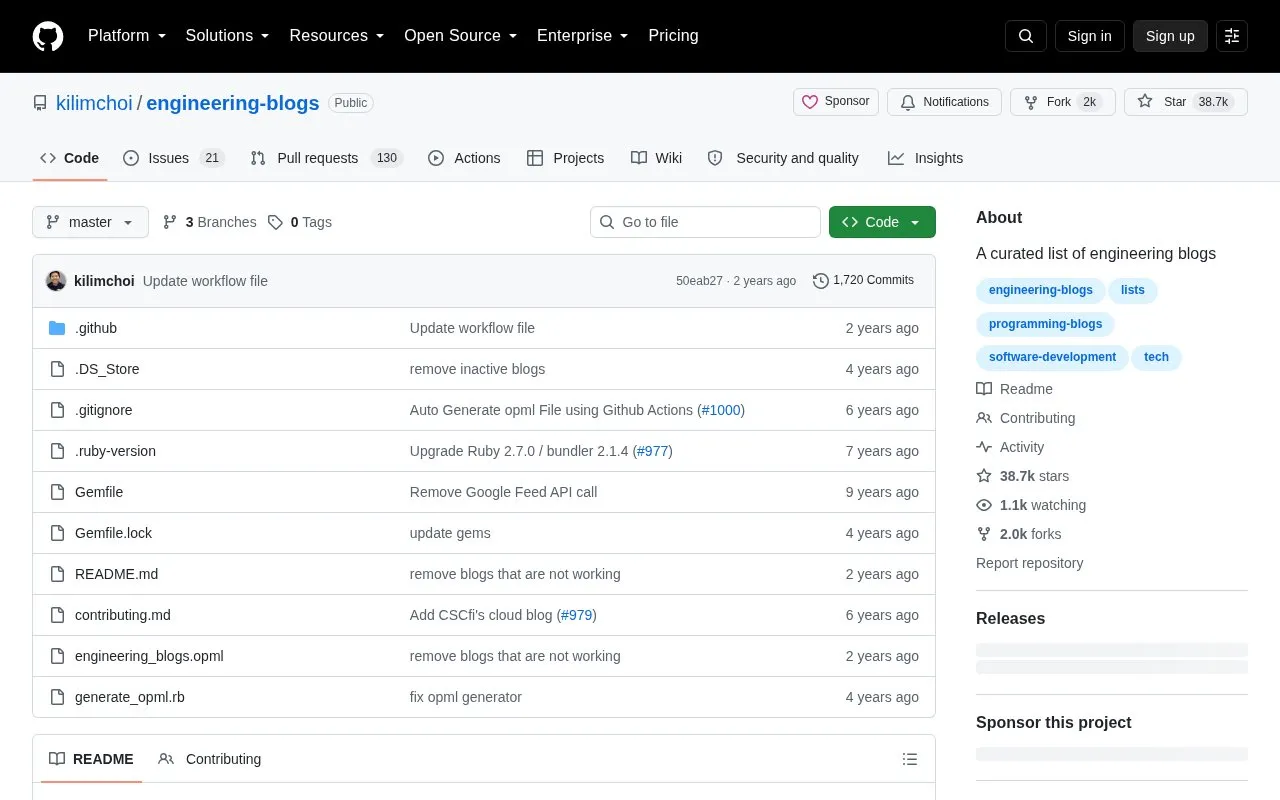Click the bell Notifications button
This screenshot has width=1280, height=800.
944,102
